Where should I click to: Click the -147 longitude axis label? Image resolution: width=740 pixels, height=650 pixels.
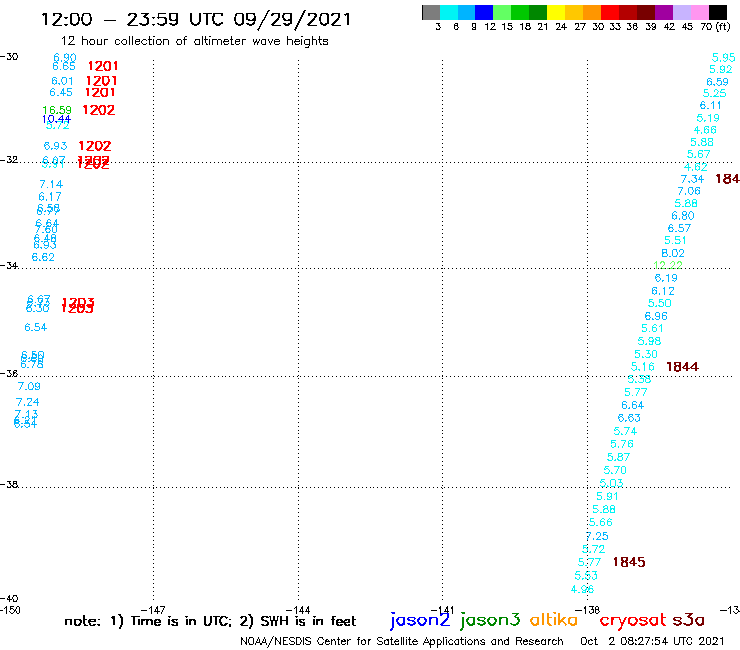pyautogui.click(x=153, y=610)
